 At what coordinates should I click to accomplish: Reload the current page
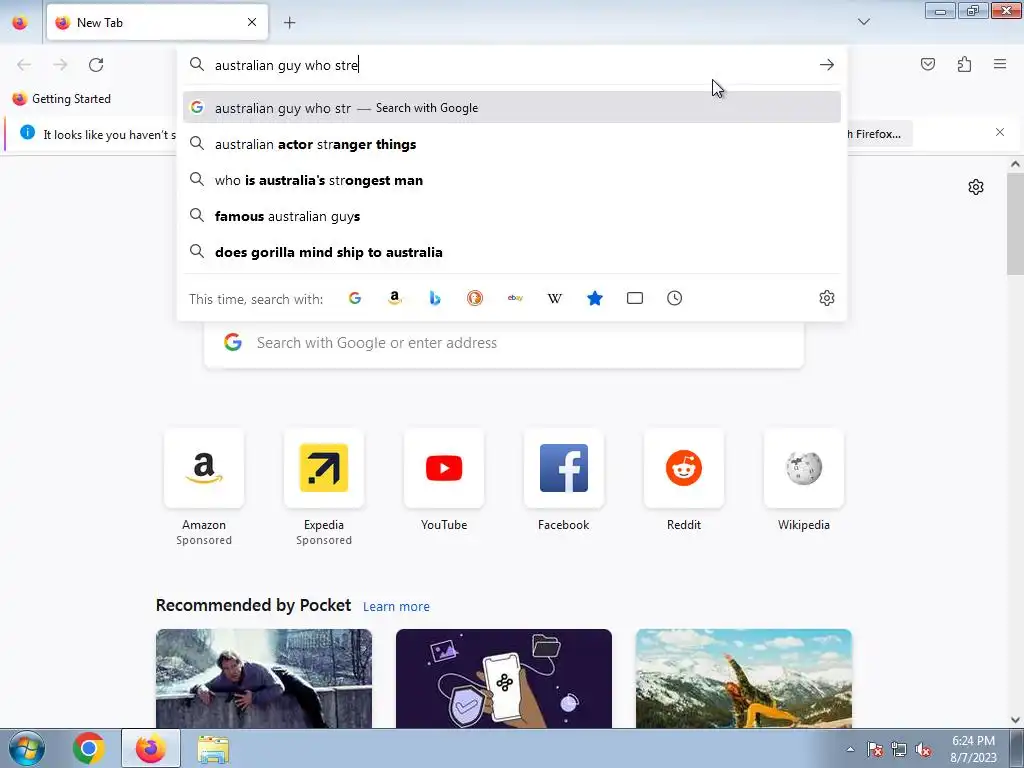[x=96, y=65]
